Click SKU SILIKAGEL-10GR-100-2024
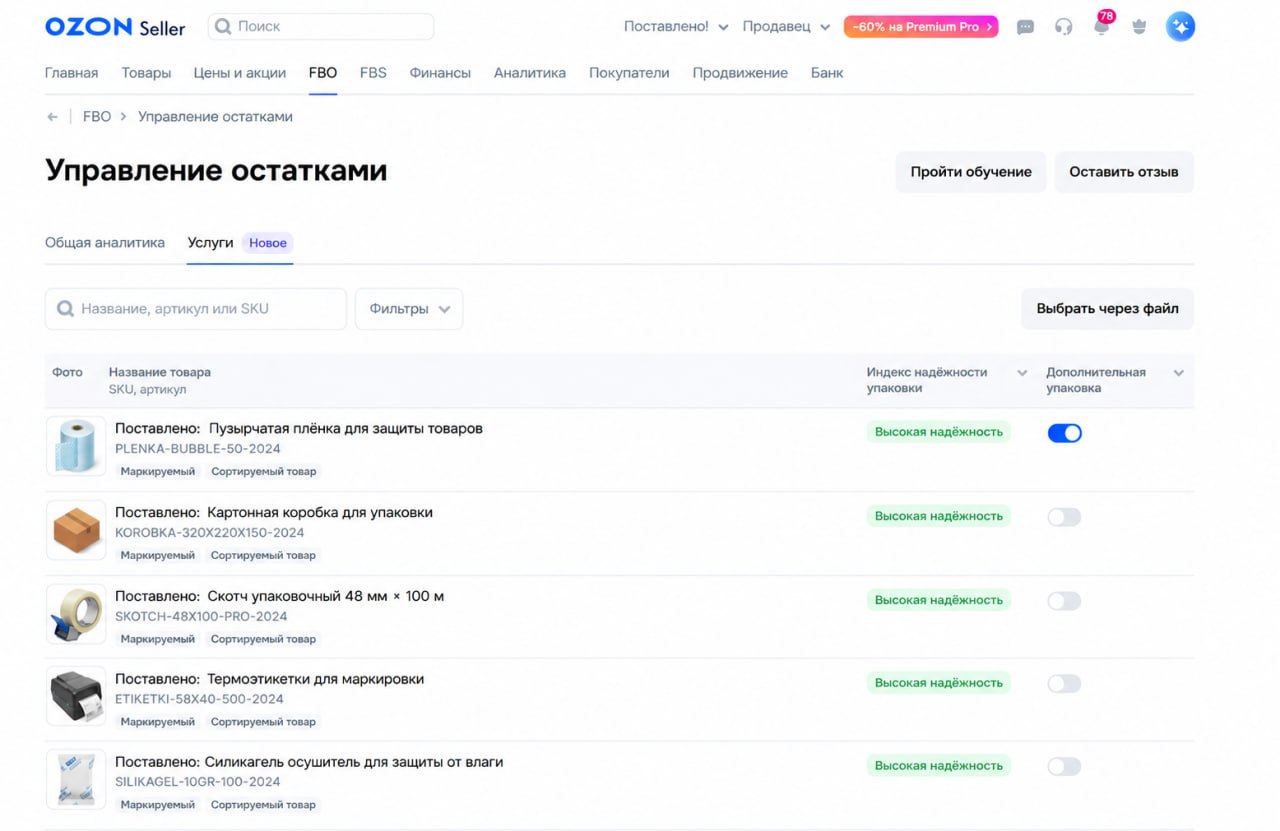1280x831 pixels. coord(198,783)
